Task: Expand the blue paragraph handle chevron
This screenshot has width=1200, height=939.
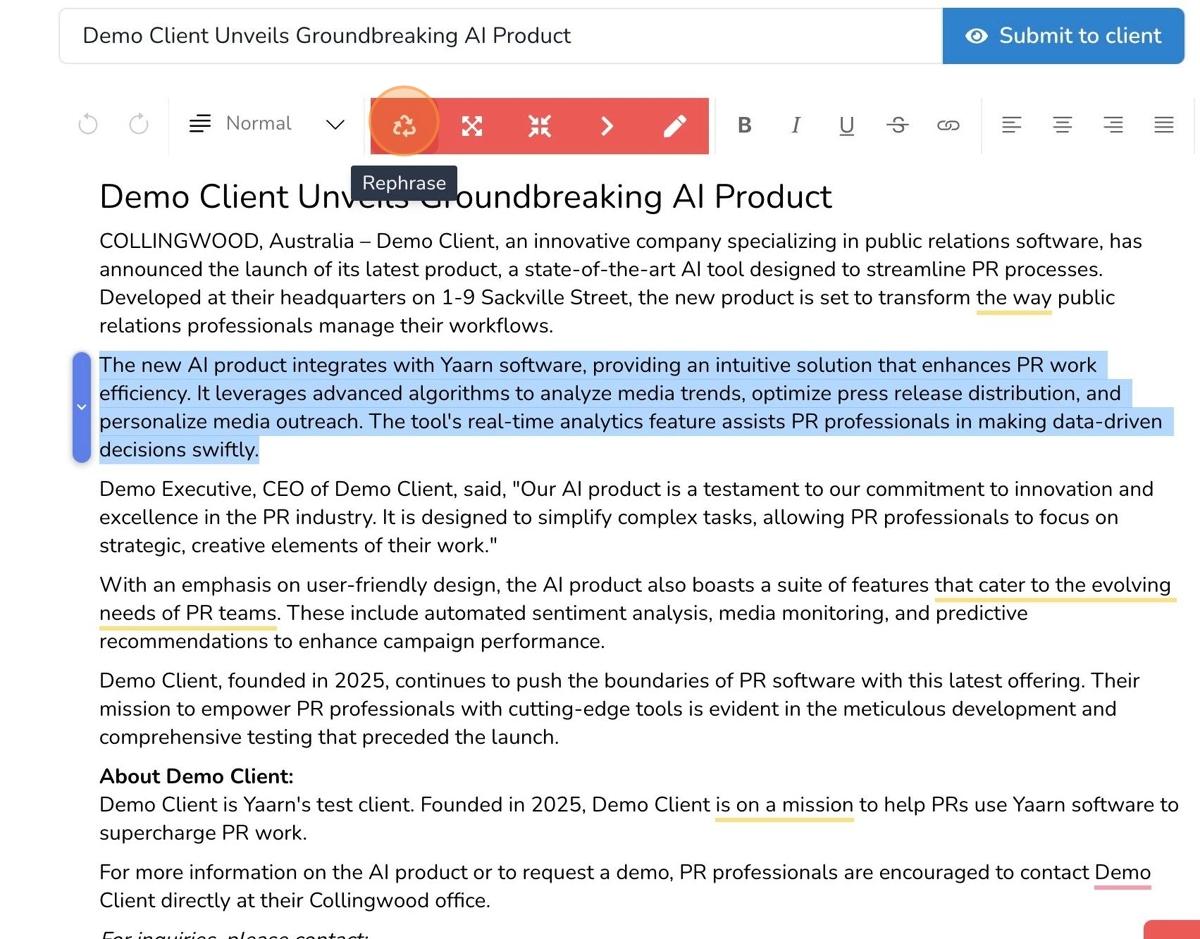Action: click(82, 407)
